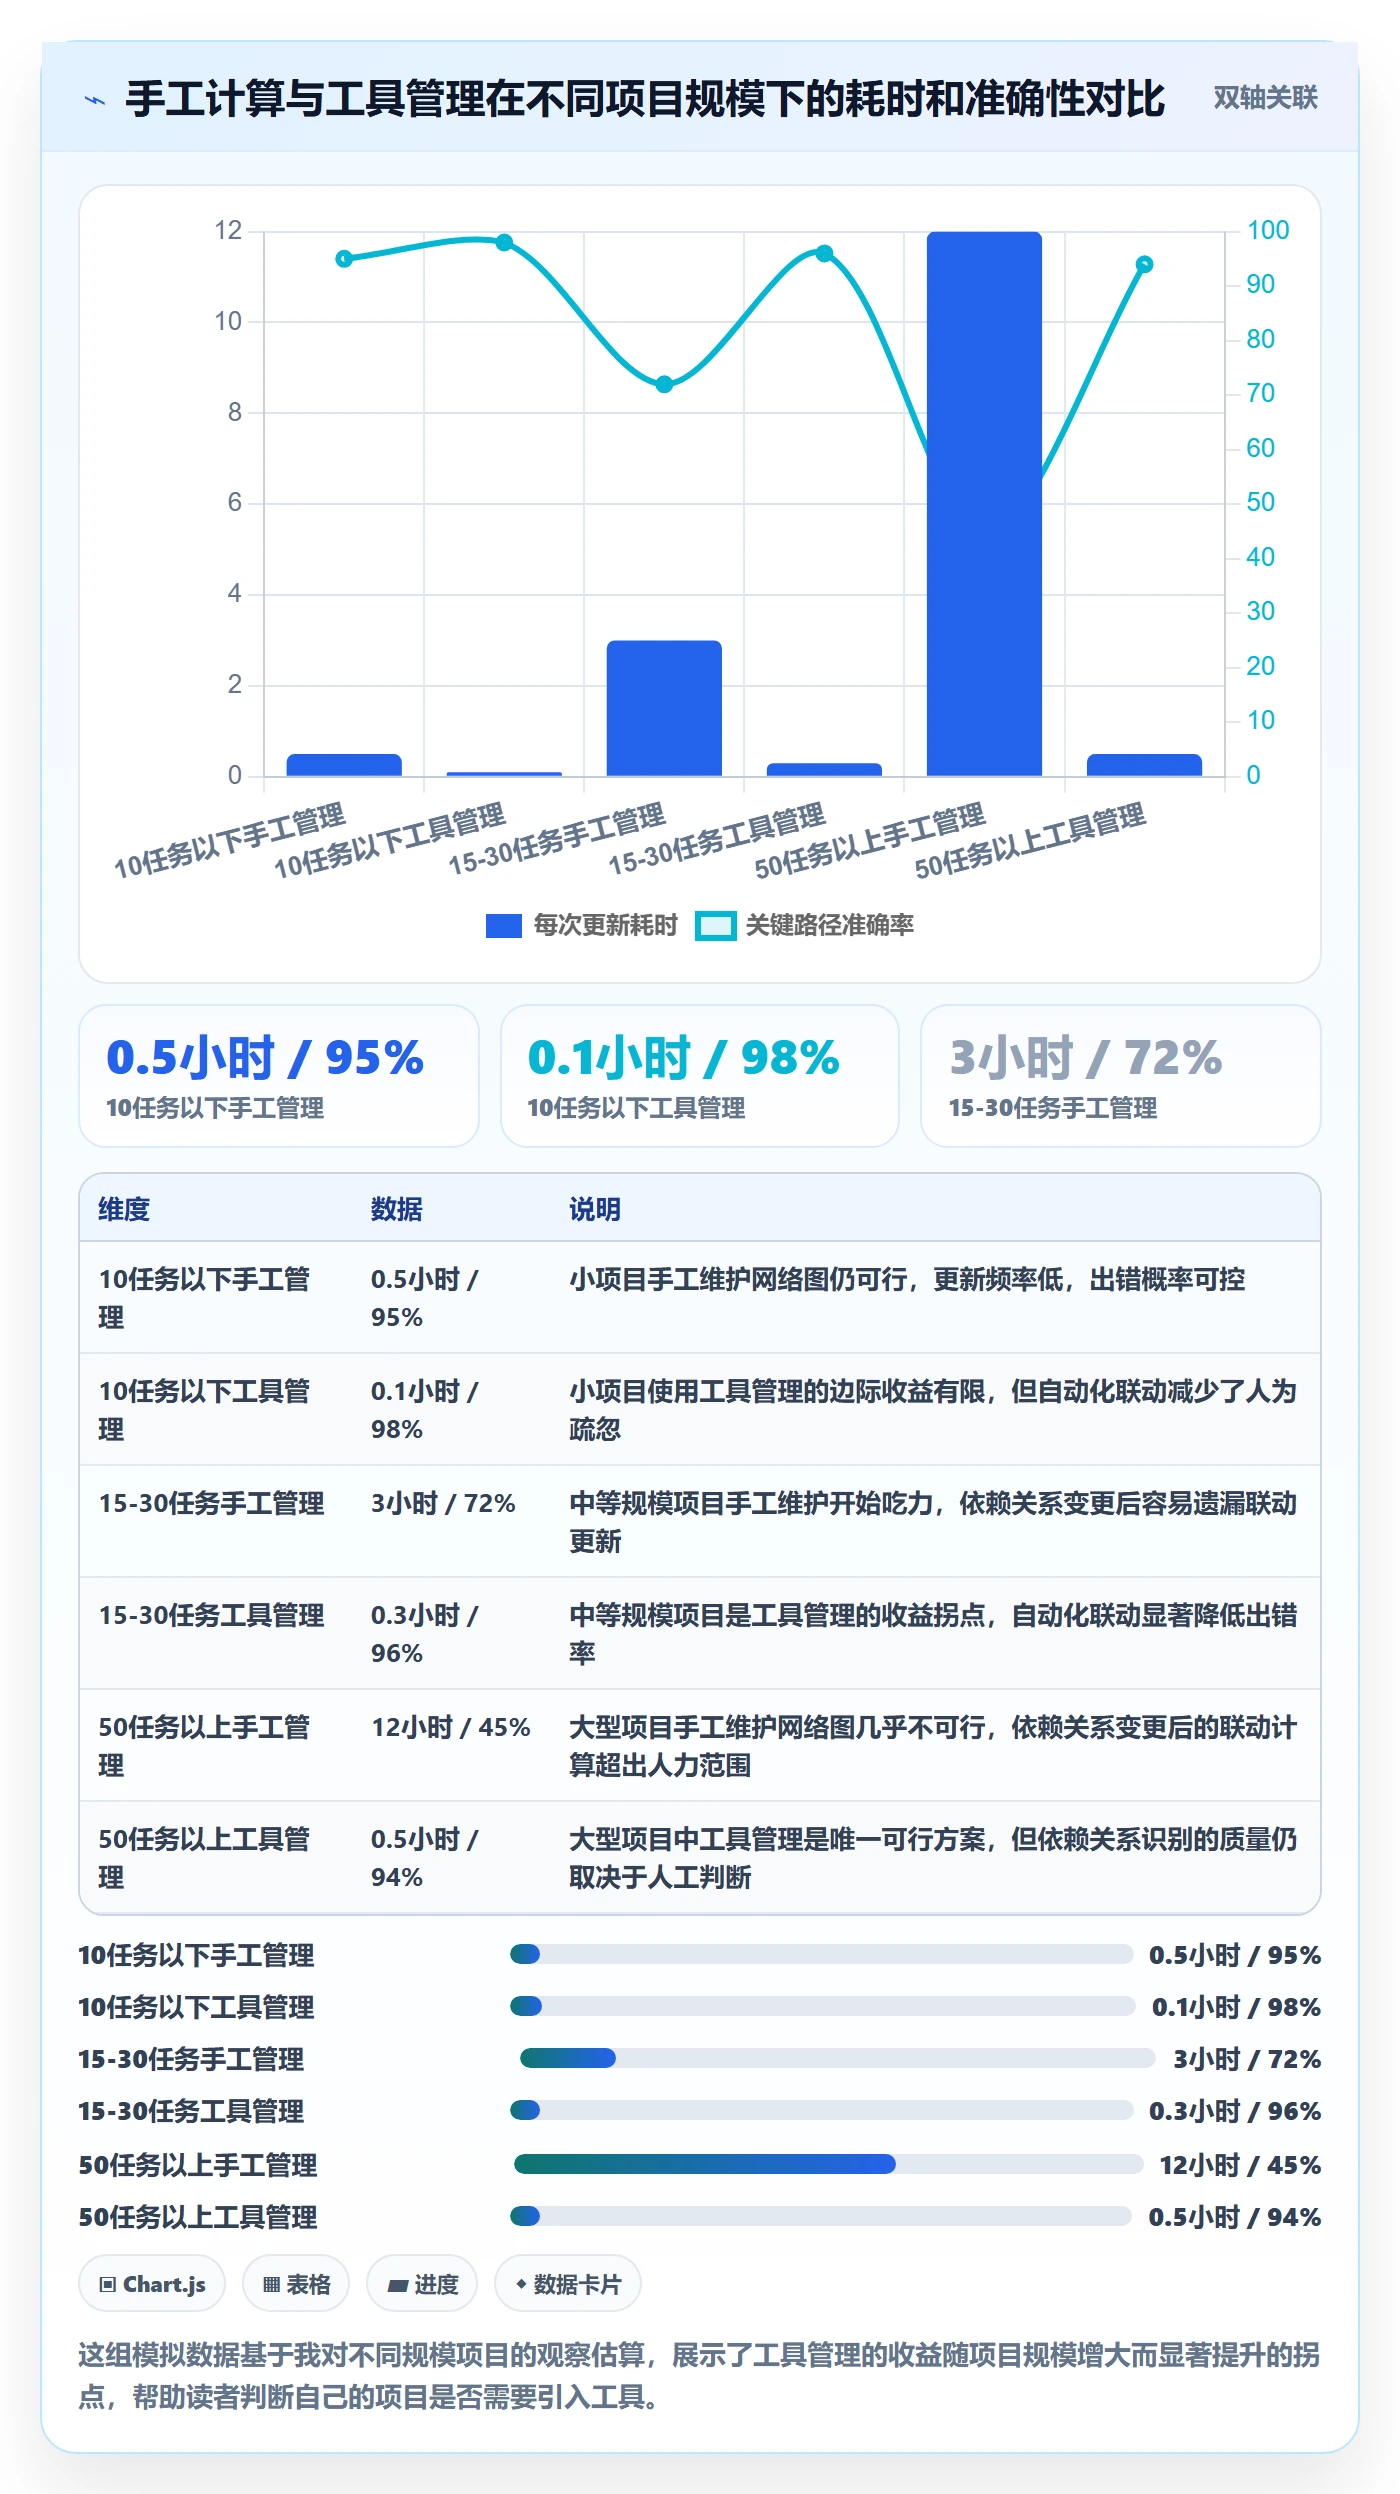Click the 50任务以上工具管理 progress bar
The width and height of the screenshot is (1400, 2494).
tap(821, 2216)
